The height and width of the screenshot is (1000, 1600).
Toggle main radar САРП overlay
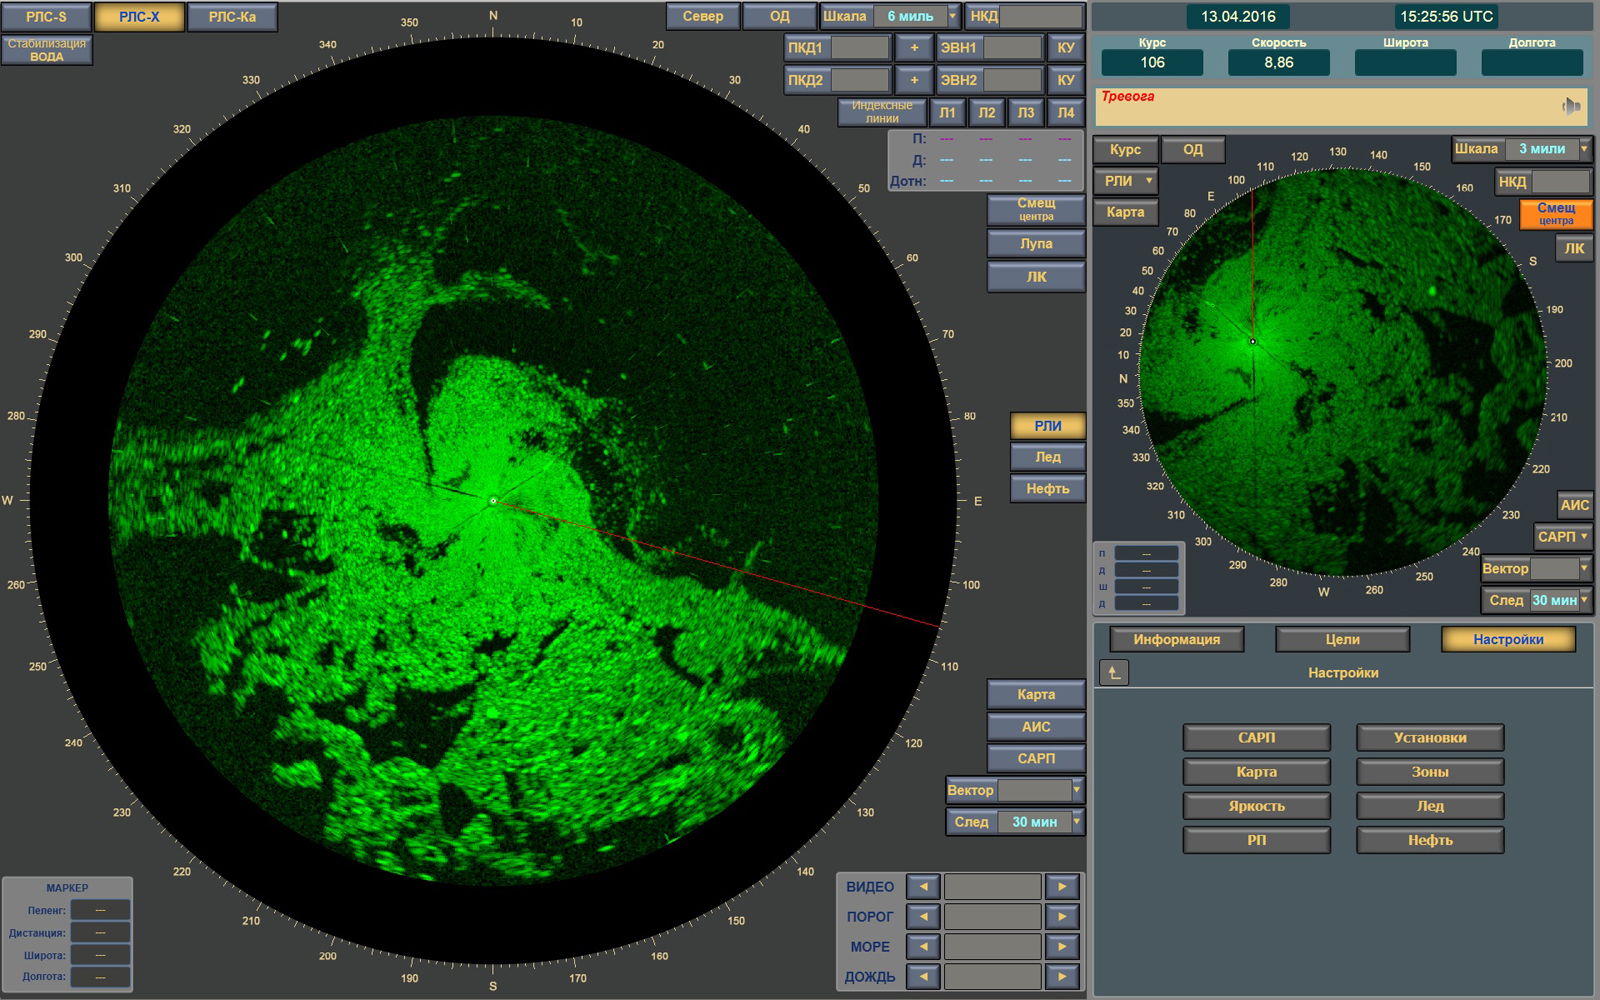1036,759
